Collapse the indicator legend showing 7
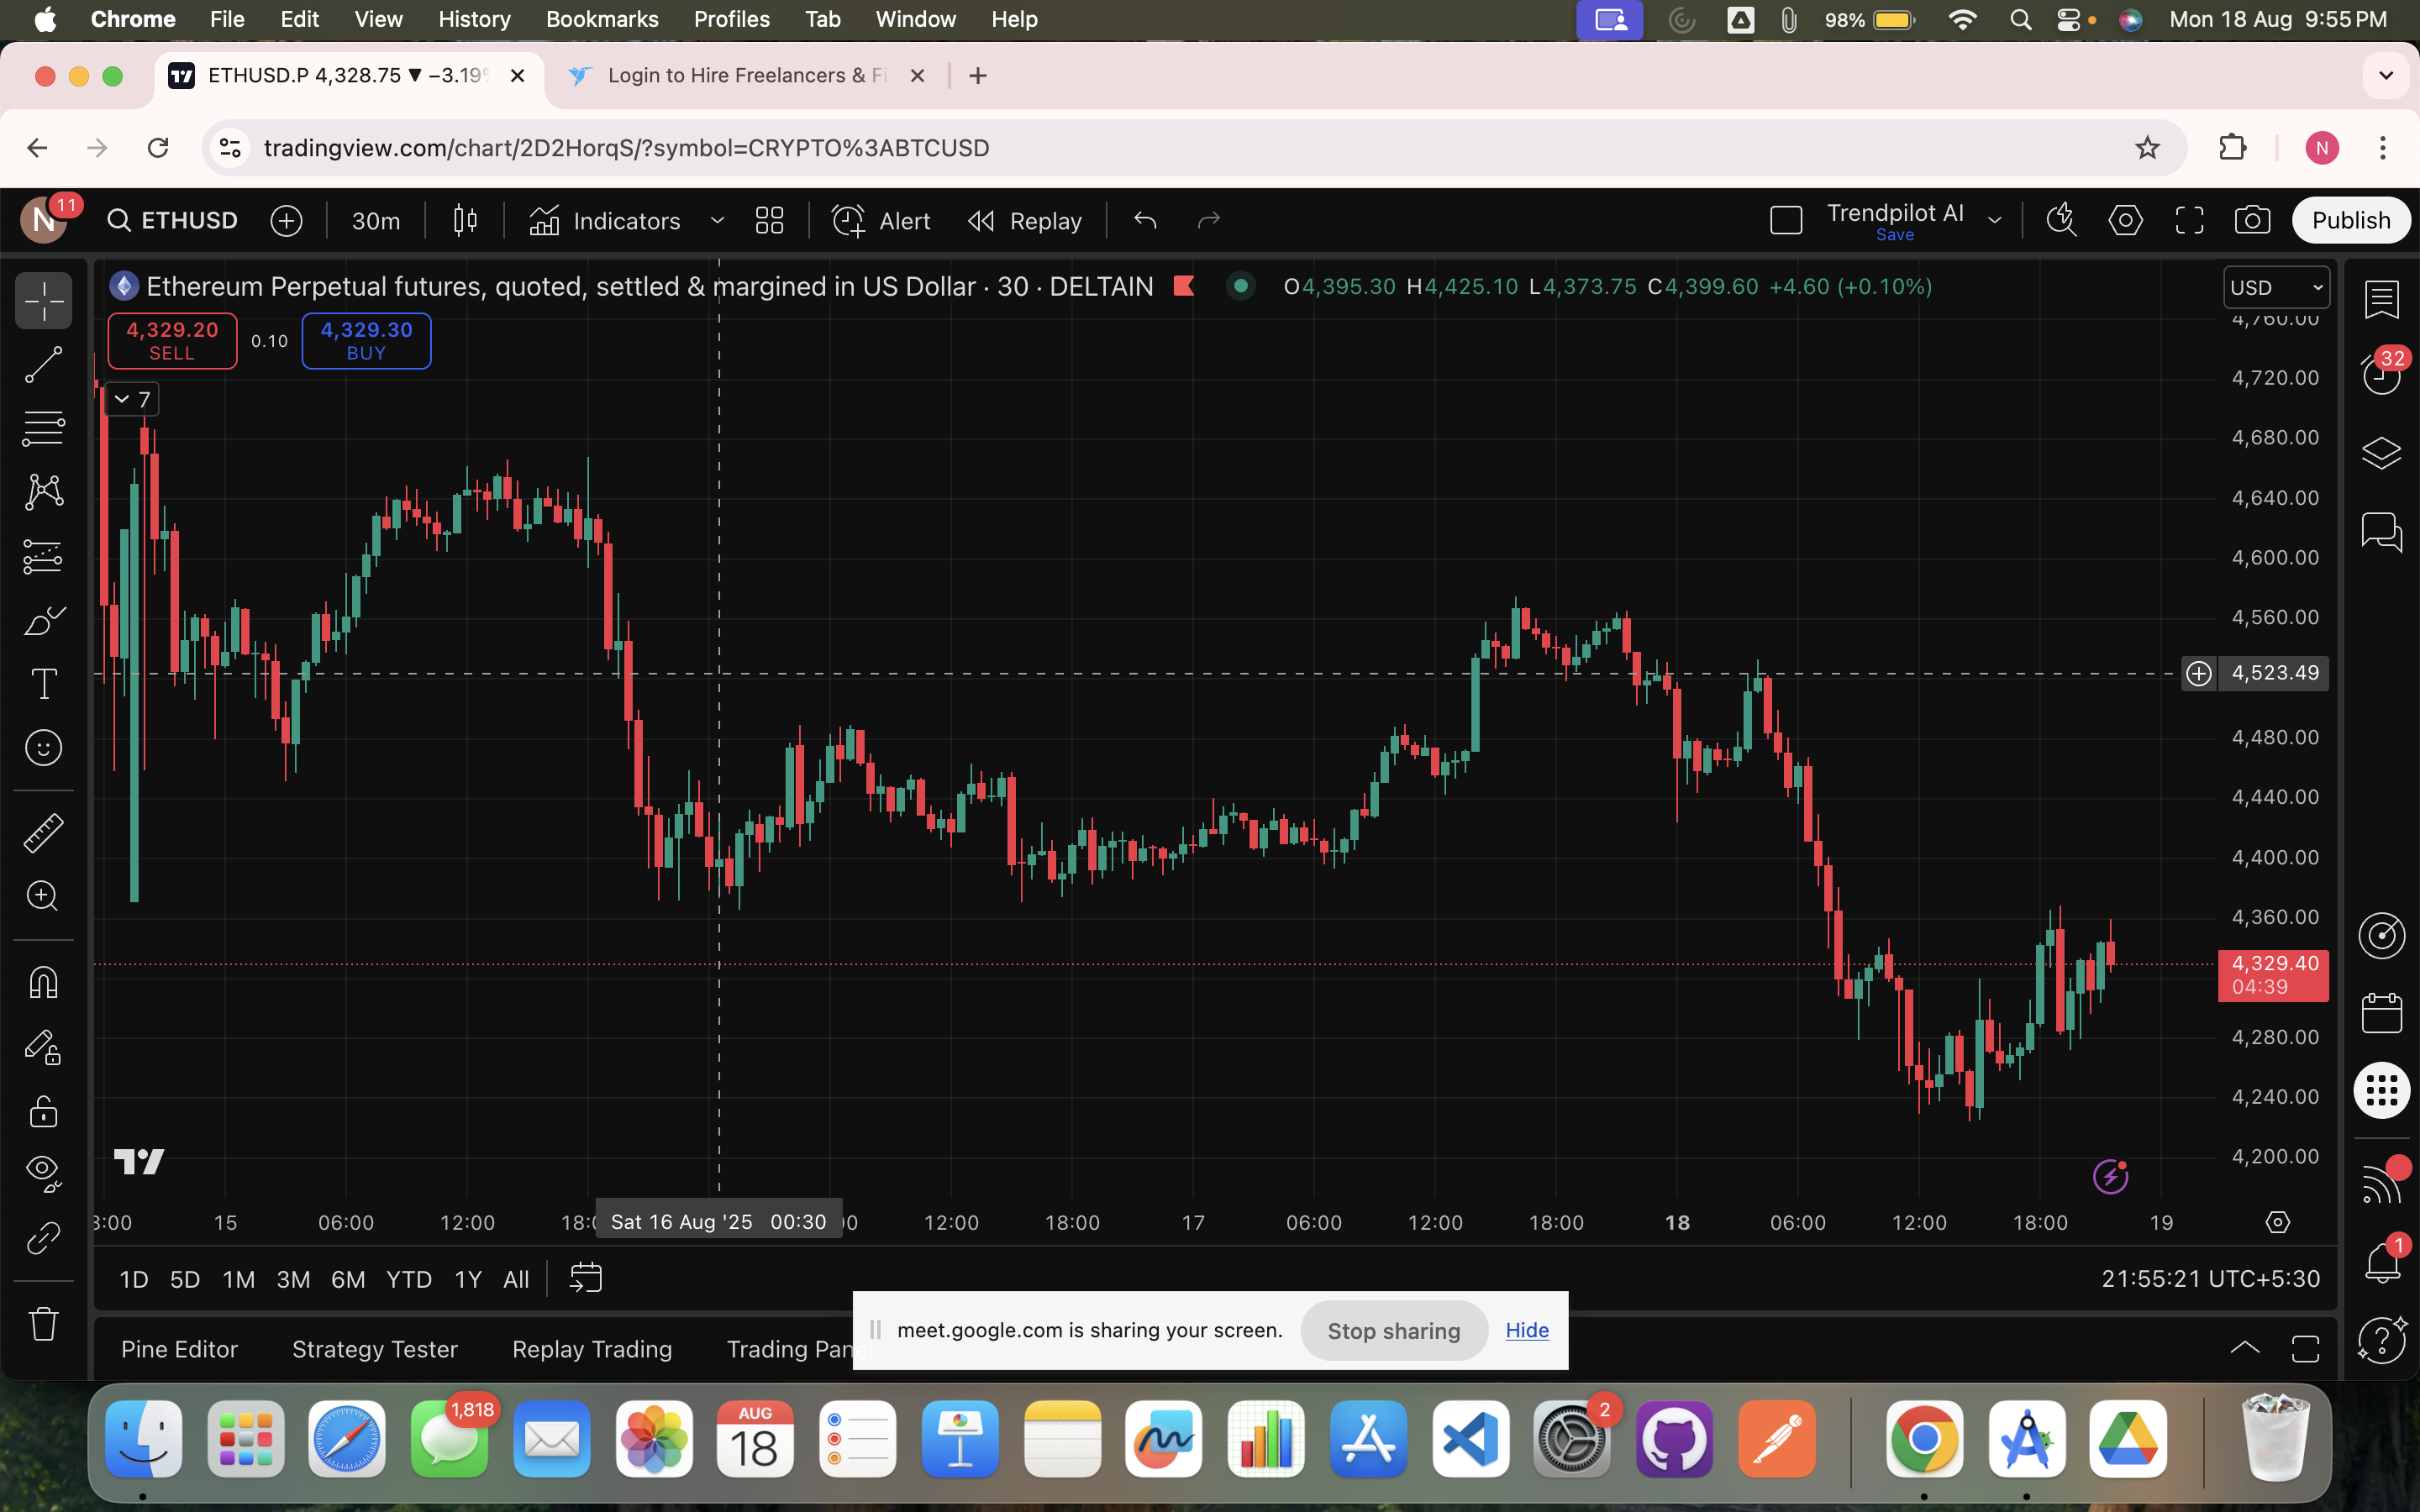Viewport: 2420px width, 1512px height. (122, 399)
